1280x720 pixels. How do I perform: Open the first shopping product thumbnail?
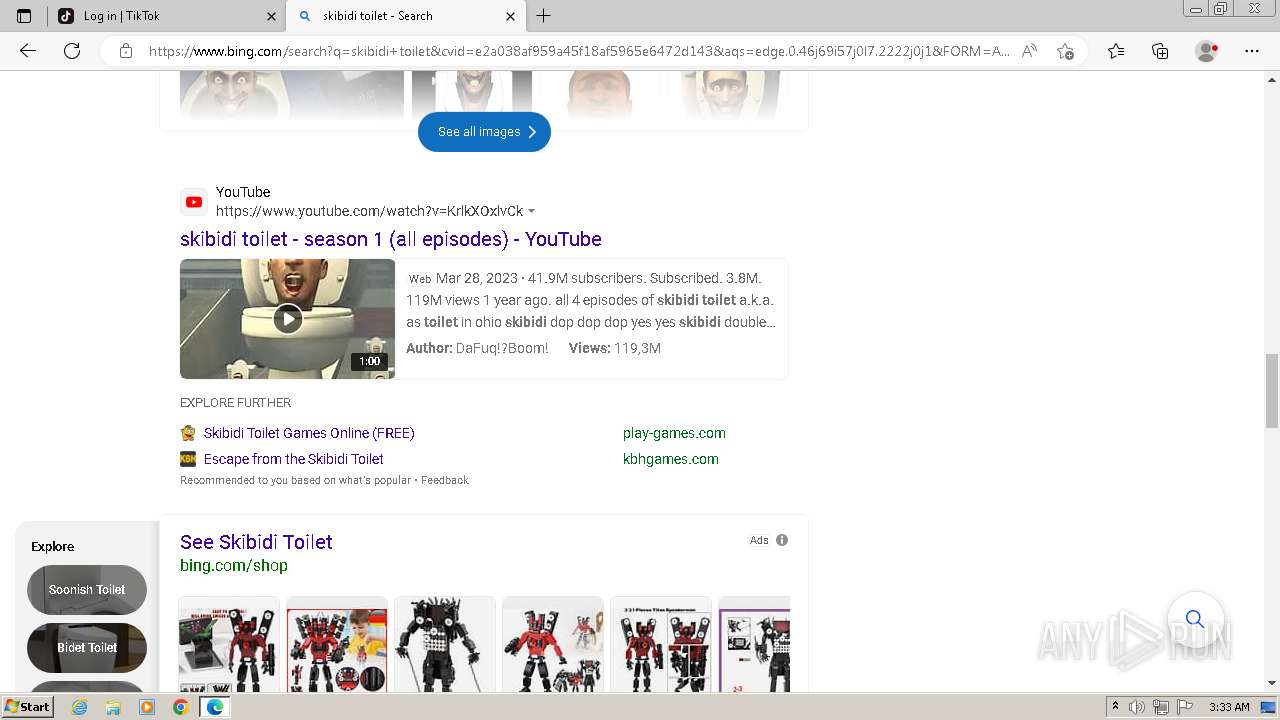coord(229,645)
